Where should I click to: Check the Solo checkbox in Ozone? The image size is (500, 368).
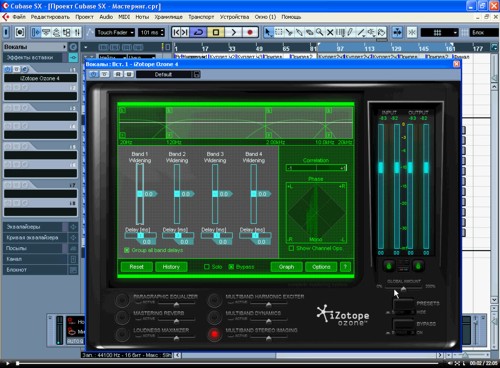point(207,267)
